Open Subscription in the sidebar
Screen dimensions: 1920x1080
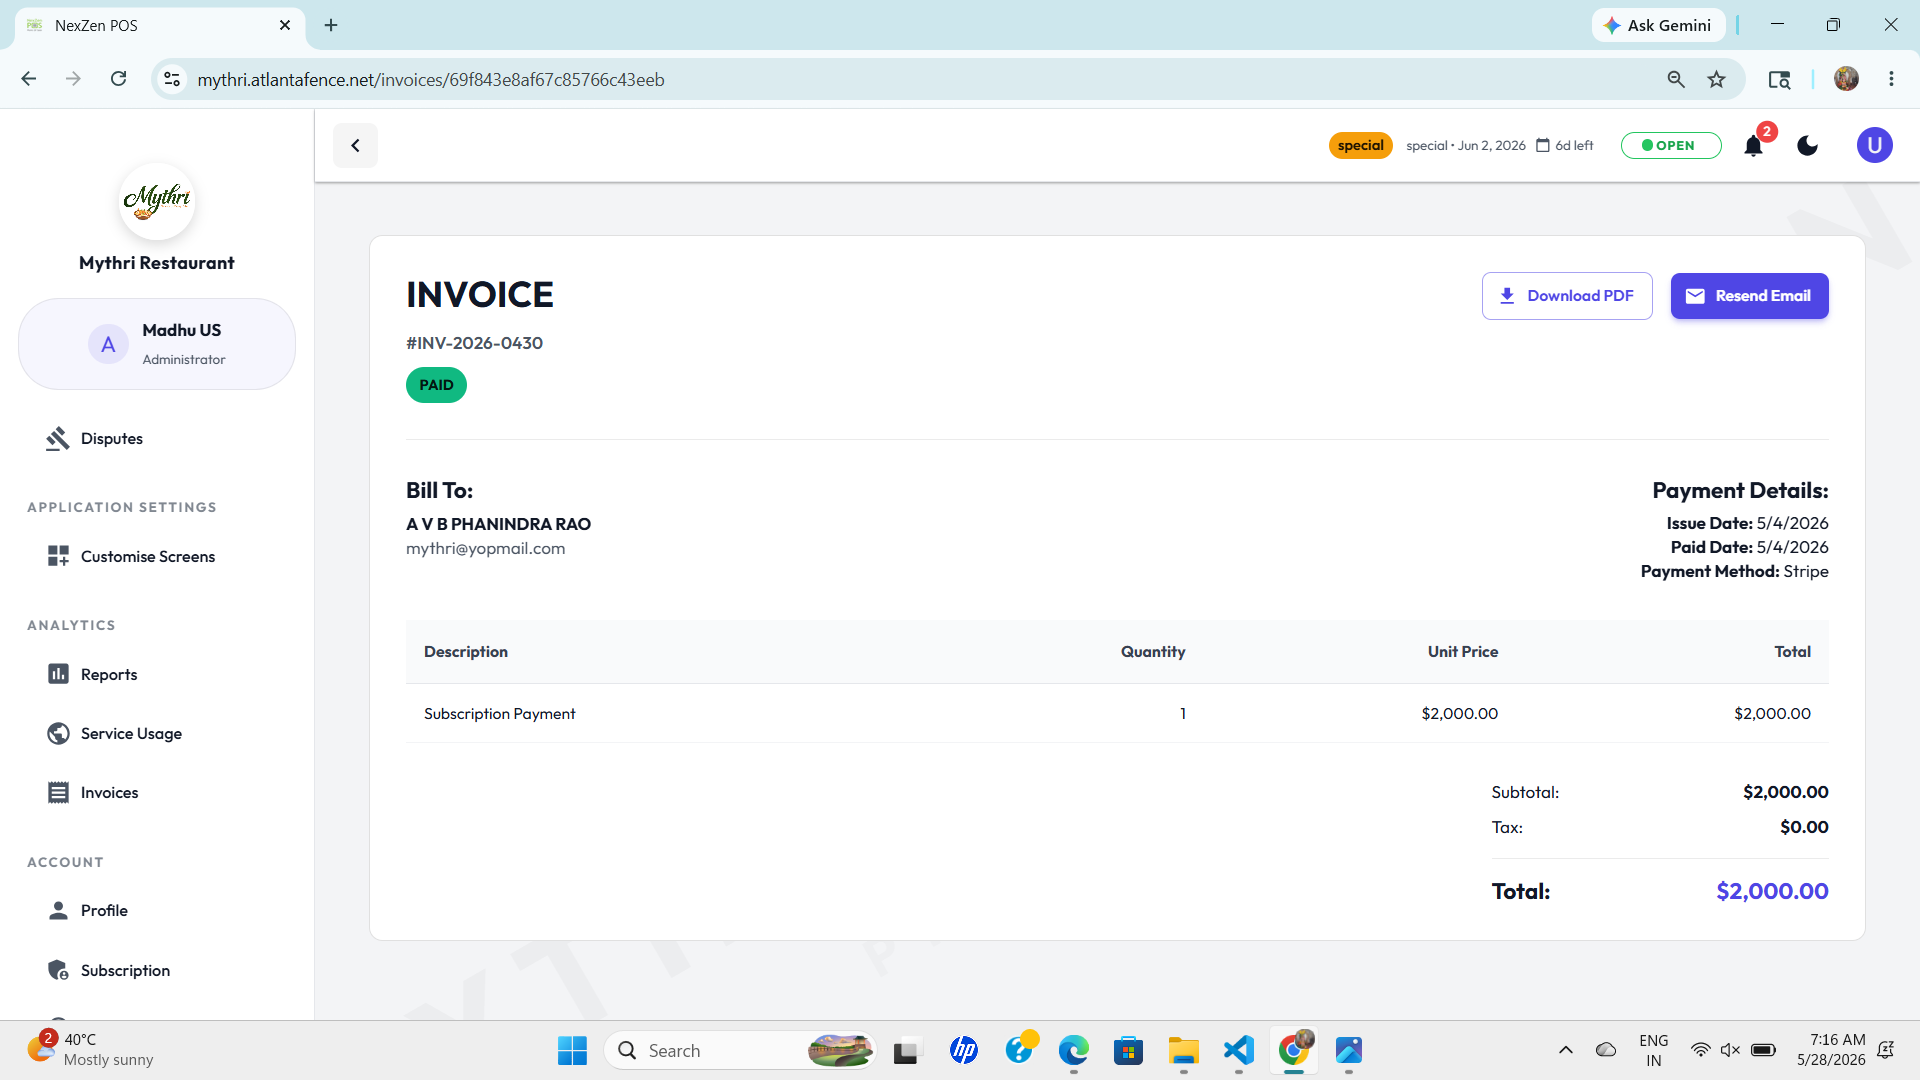(x=125, y=971)
